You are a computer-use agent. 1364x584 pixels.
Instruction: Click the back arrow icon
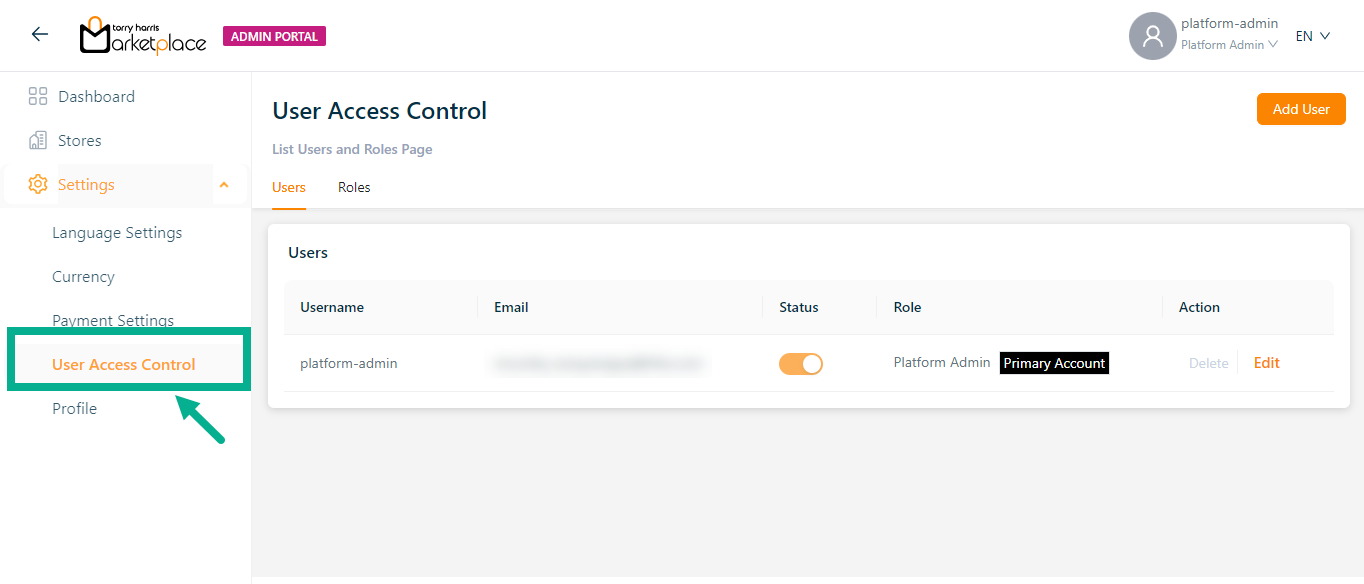(40, 35)
